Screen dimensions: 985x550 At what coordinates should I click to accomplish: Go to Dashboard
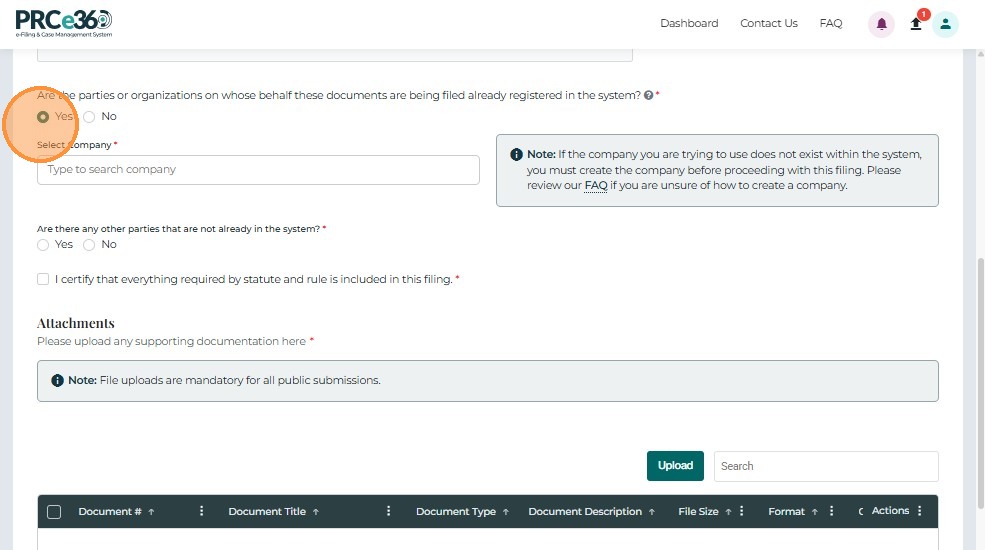pos(689,23)
